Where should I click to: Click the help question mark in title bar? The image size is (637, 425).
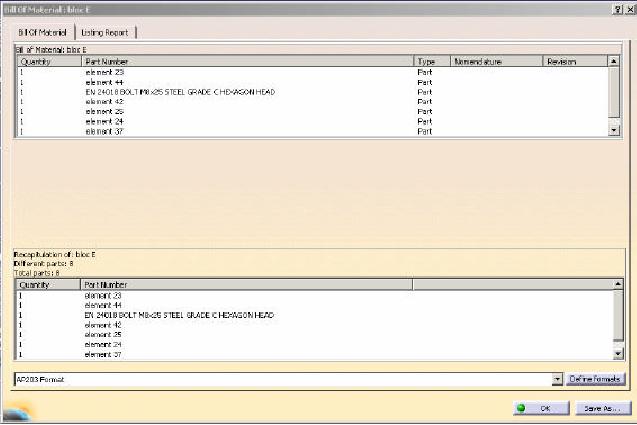coord(615,8)
